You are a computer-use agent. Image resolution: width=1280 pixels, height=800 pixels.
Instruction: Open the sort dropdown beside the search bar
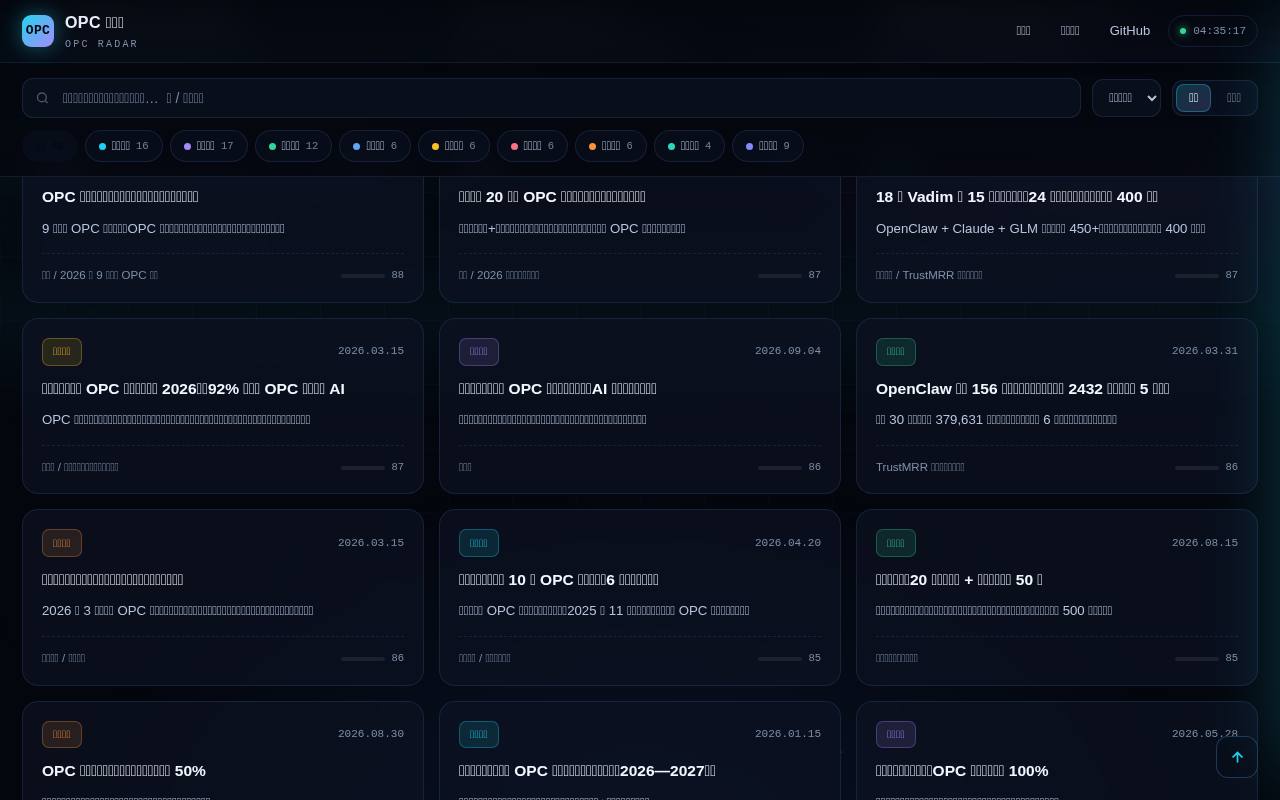(x=1126, y=98)
